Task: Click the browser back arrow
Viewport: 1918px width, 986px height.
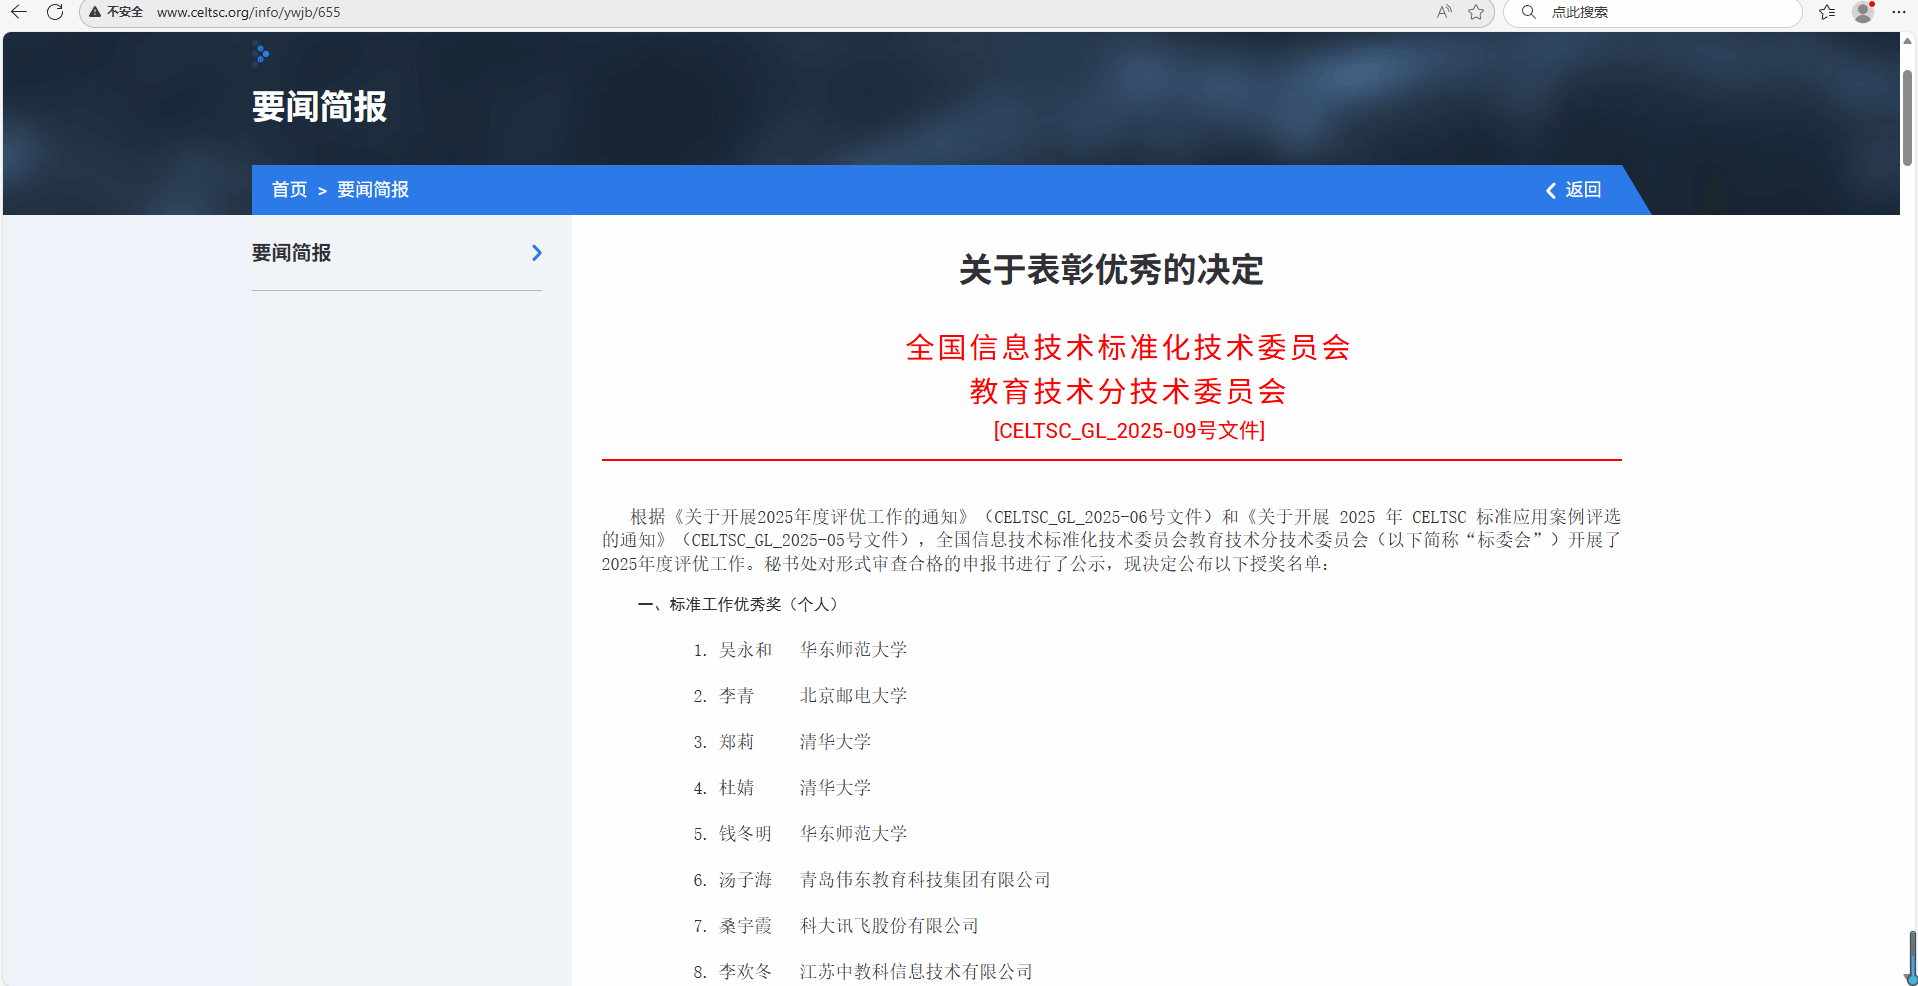Action: coord(19,12)
